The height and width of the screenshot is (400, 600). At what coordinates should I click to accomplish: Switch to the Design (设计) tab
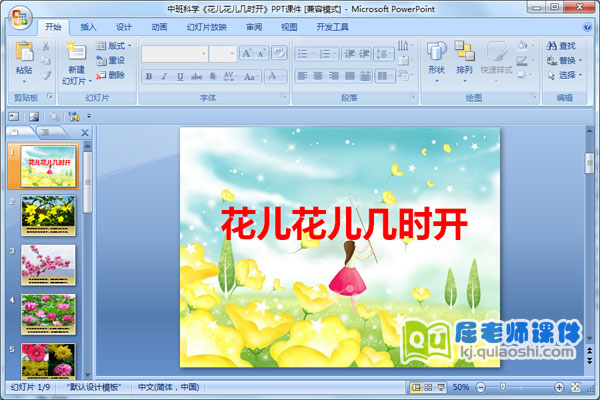point(124,27)
